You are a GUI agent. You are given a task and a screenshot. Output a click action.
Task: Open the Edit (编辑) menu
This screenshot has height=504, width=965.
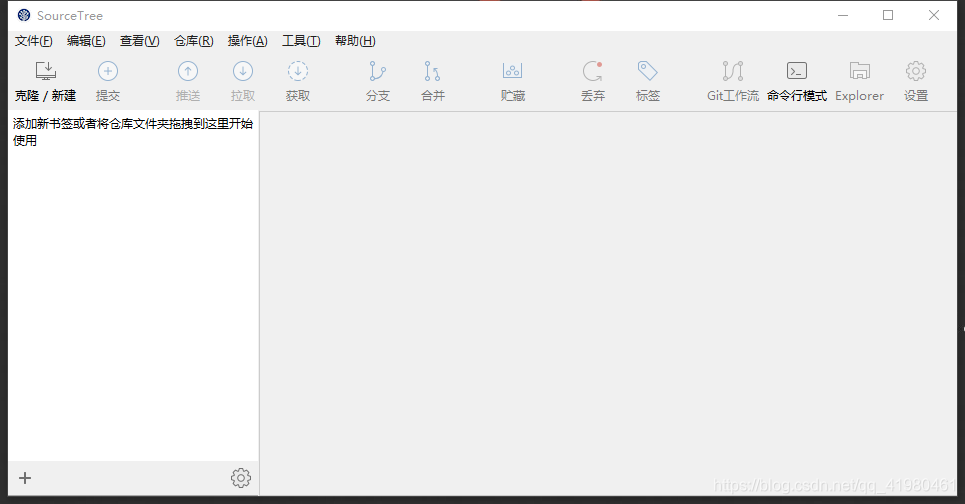(86, 41)
